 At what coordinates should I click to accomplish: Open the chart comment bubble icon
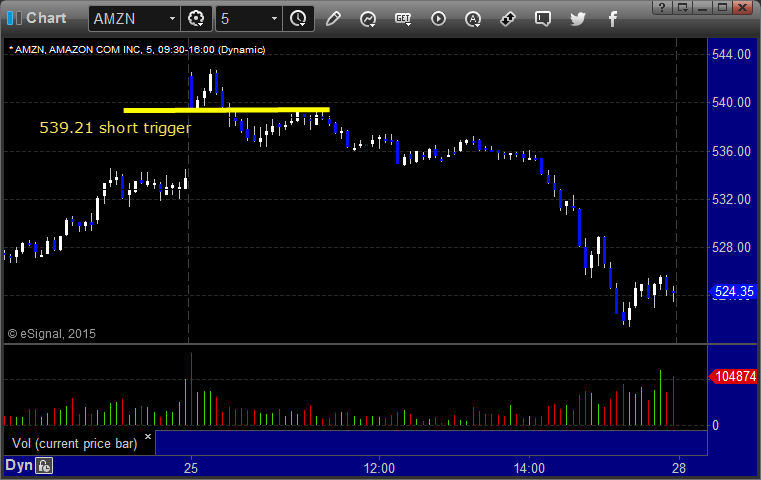(x=543, y=19)
